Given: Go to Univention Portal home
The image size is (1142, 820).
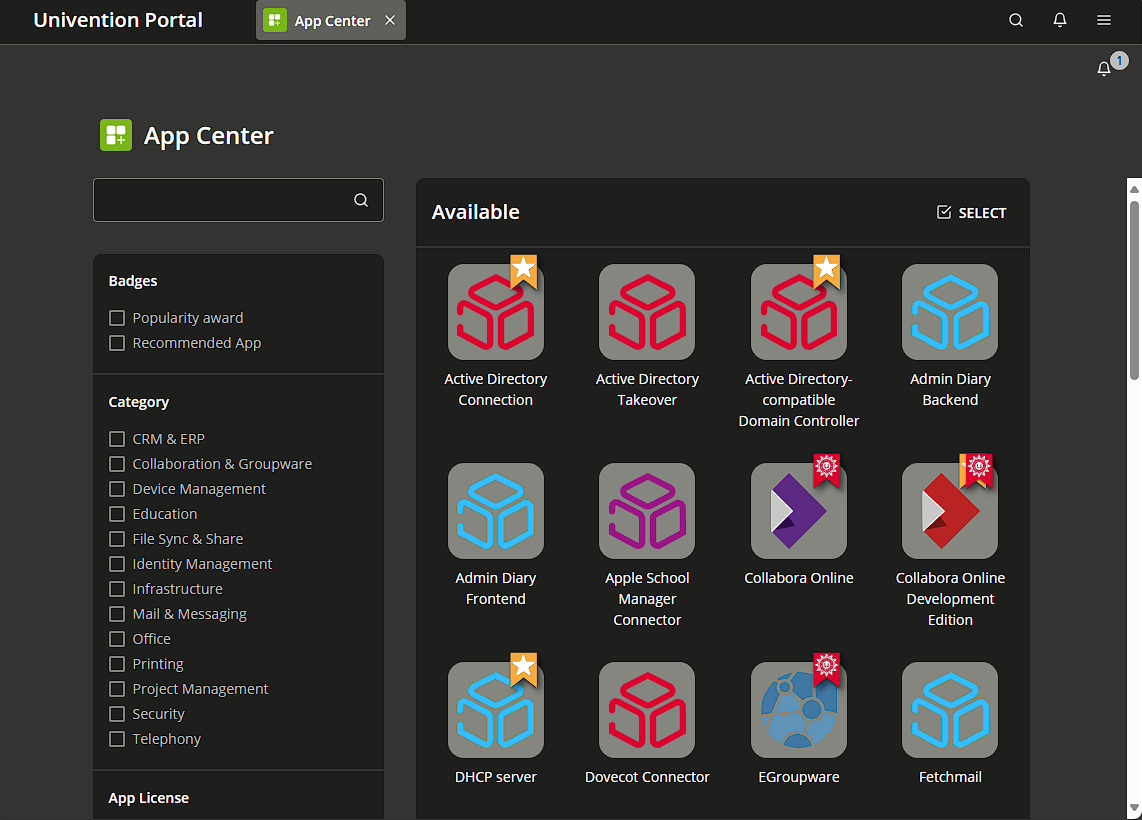Looking at the screenshot, I should [118, 20].
